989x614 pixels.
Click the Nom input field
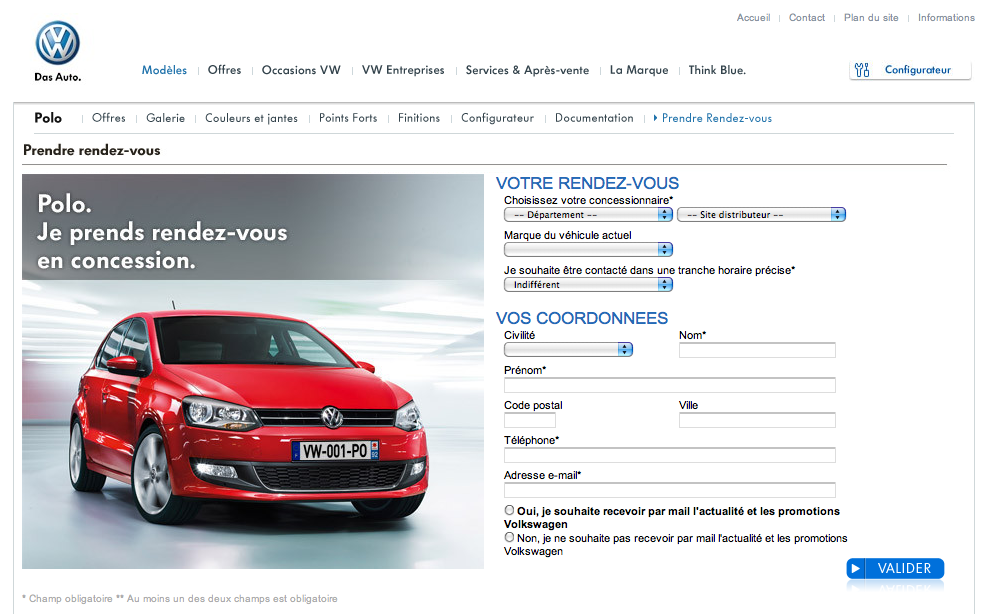[757, 350]
